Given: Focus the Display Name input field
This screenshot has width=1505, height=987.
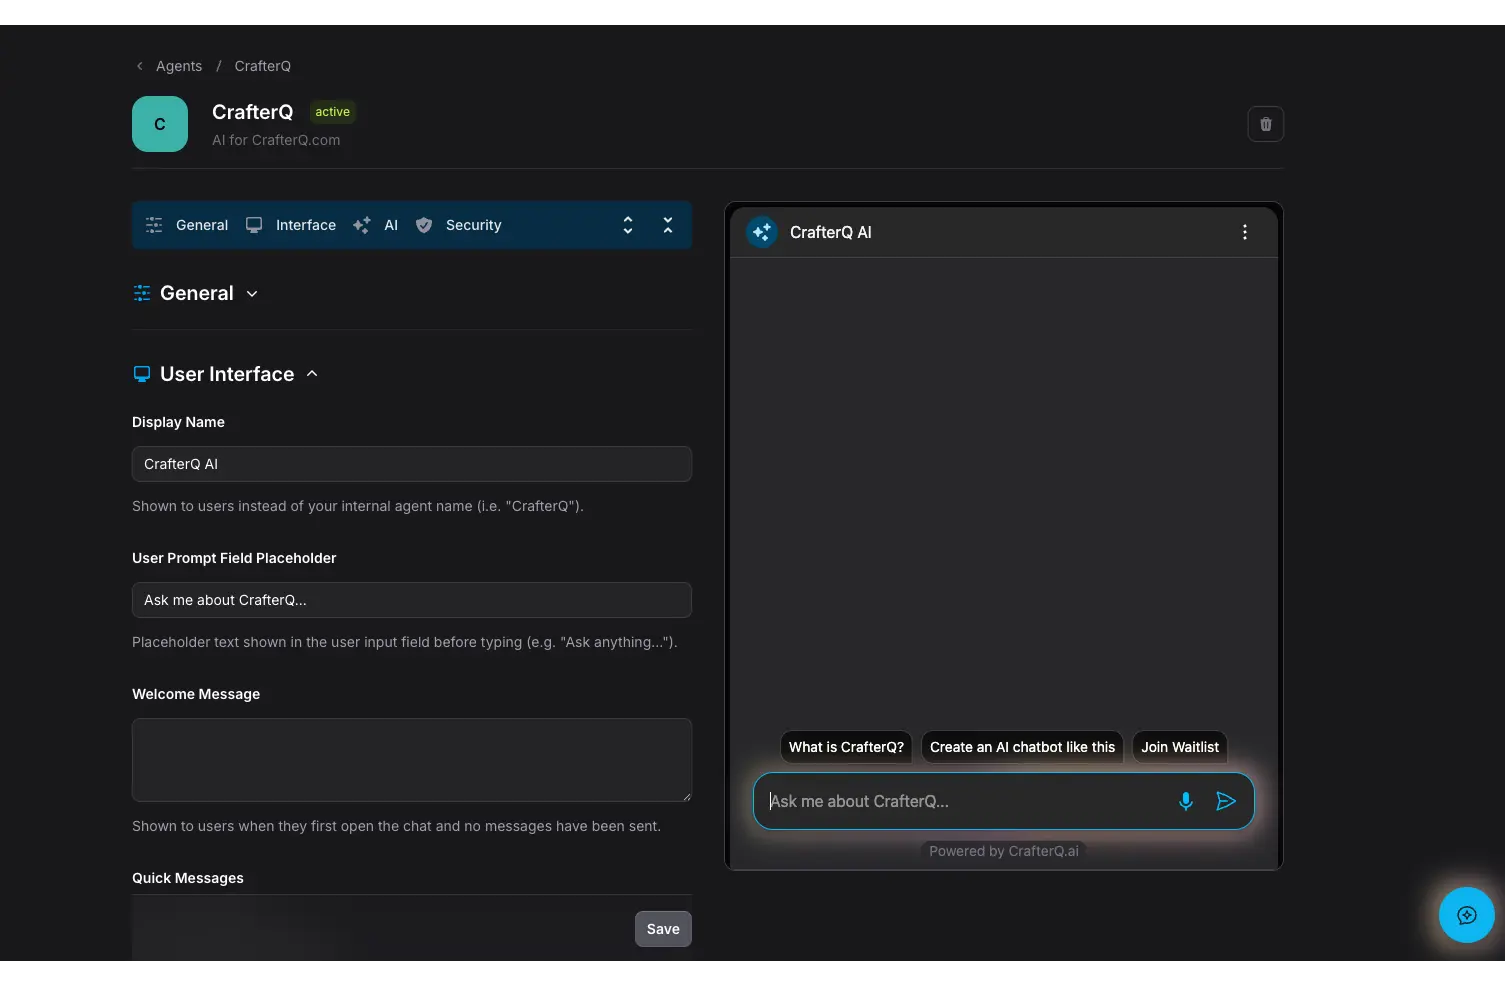Looking at the screenshot, I should coord(412,464).
